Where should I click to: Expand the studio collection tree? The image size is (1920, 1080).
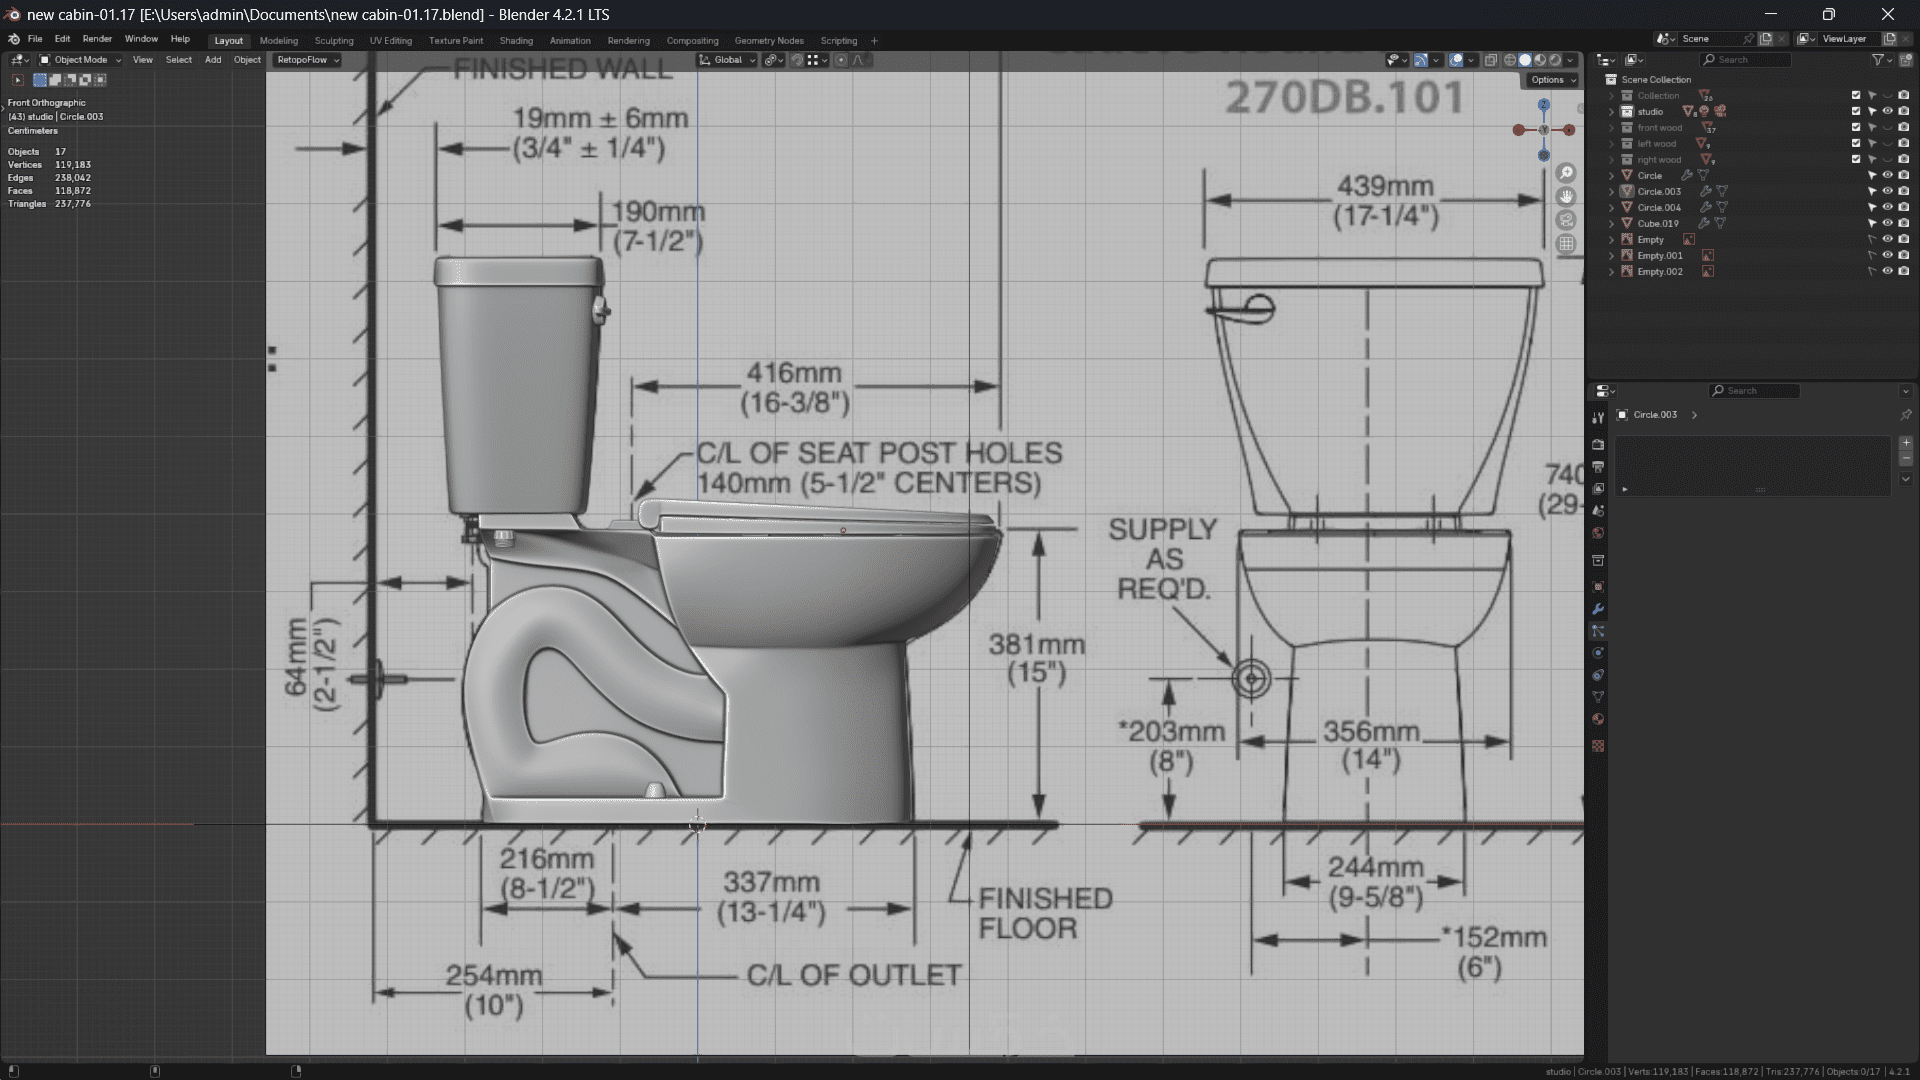coord(1611,111)
